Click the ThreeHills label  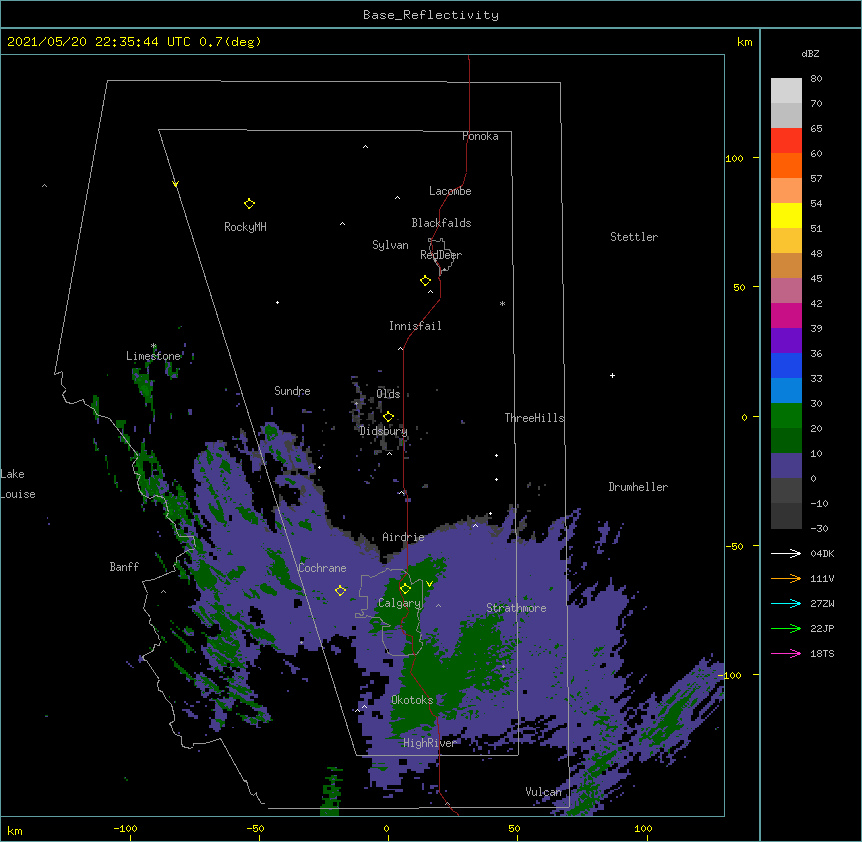534,418
